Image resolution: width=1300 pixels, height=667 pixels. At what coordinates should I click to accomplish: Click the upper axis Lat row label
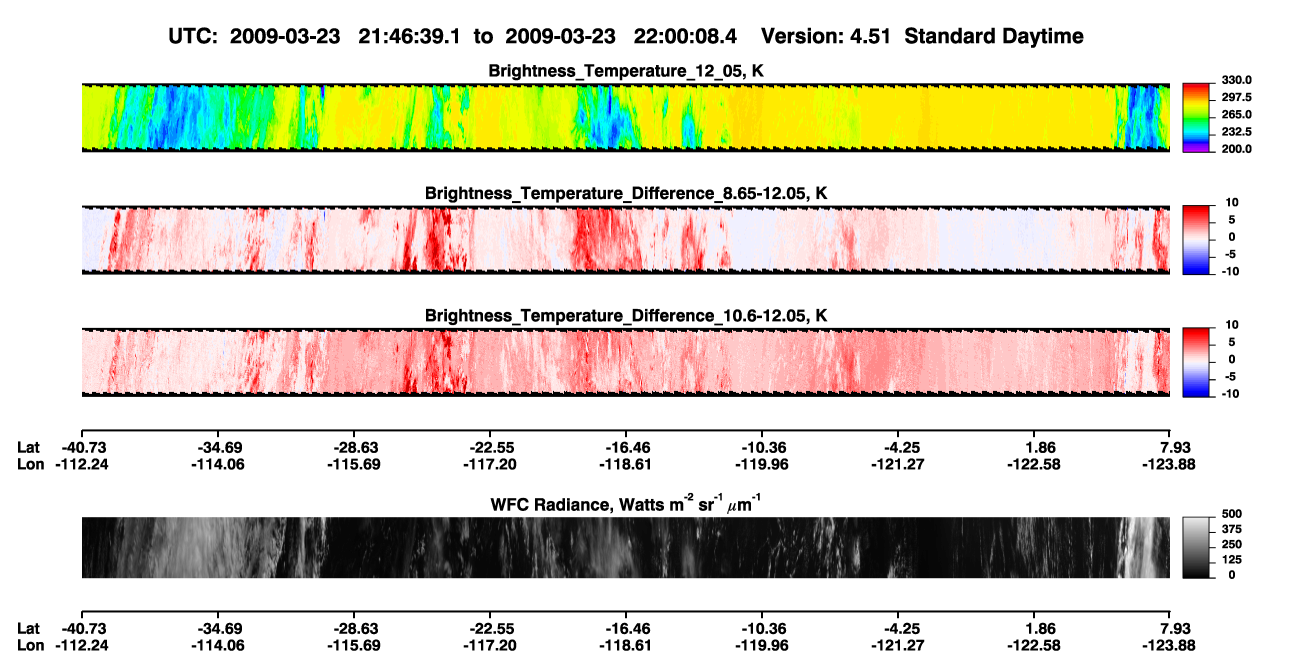[x=28, y=447]
